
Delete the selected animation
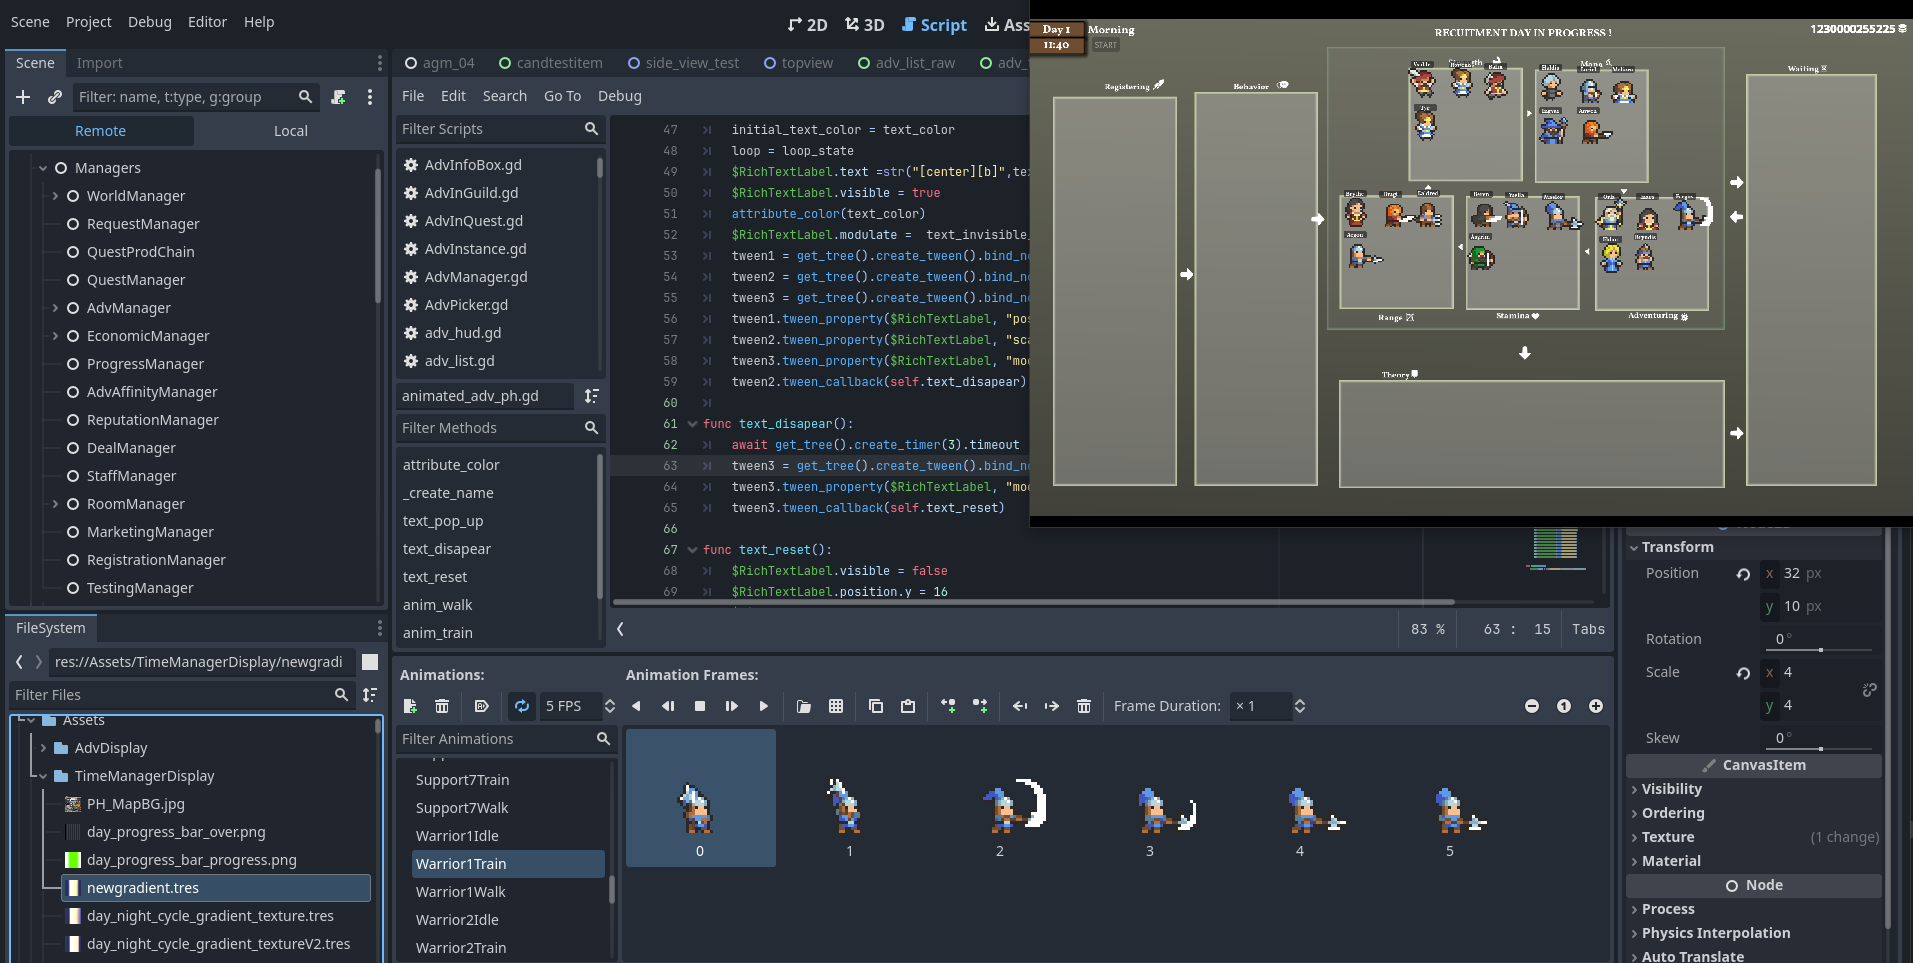pos(442,706)
